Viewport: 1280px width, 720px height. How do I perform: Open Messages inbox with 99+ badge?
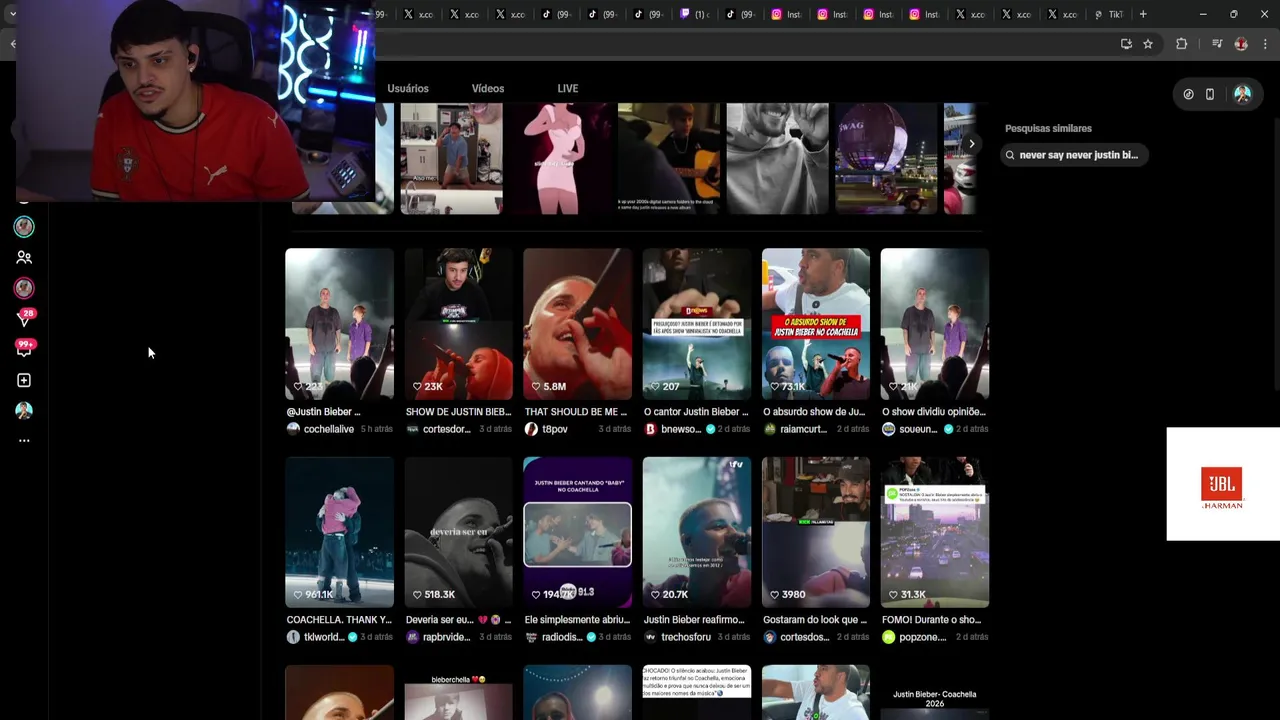[24, 349]
